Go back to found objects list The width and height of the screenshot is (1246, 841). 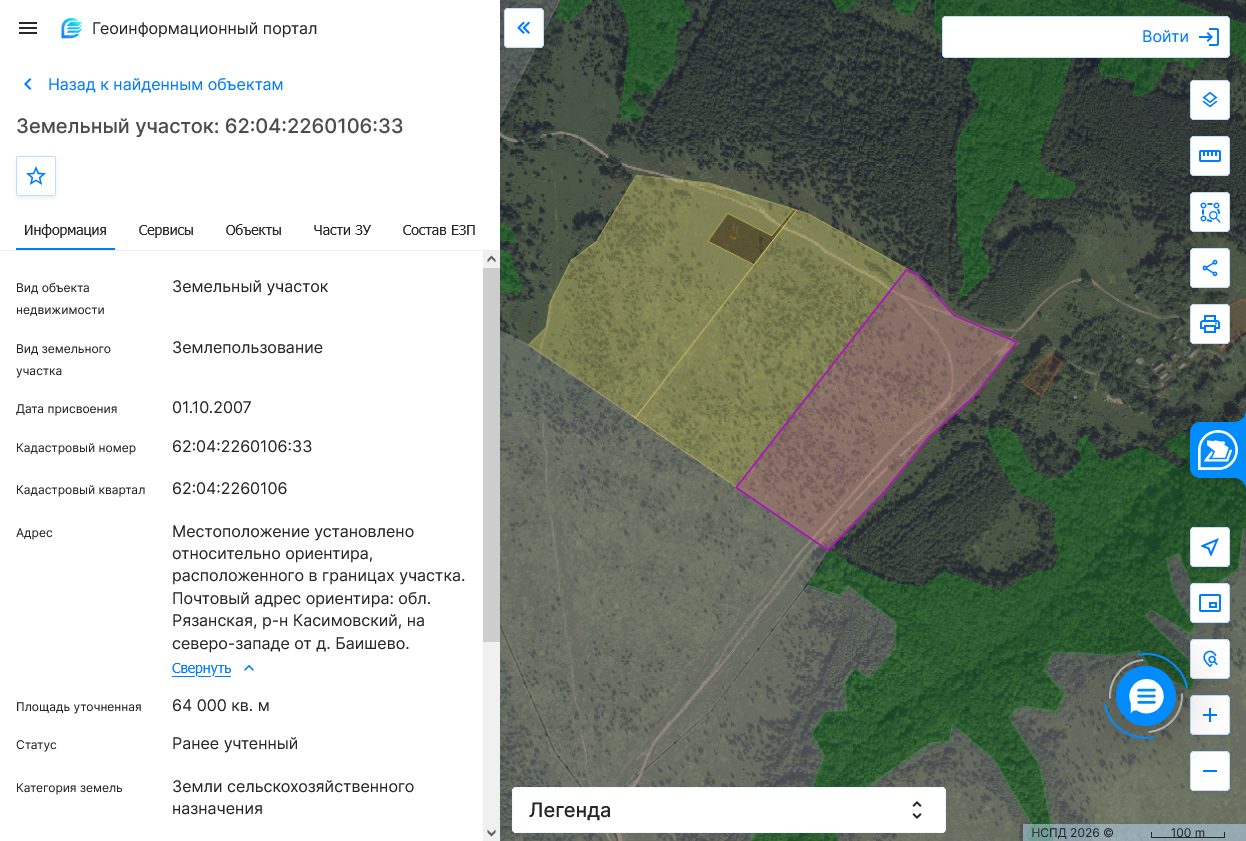tap(153, 84)
